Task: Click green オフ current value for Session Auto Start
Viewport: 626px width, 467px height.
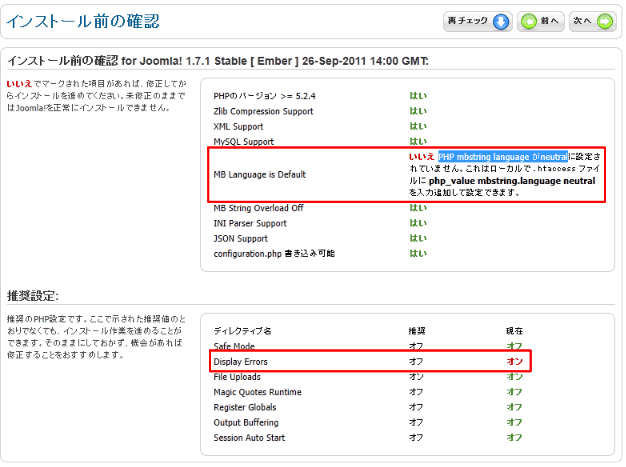Action: click(515, 437)
